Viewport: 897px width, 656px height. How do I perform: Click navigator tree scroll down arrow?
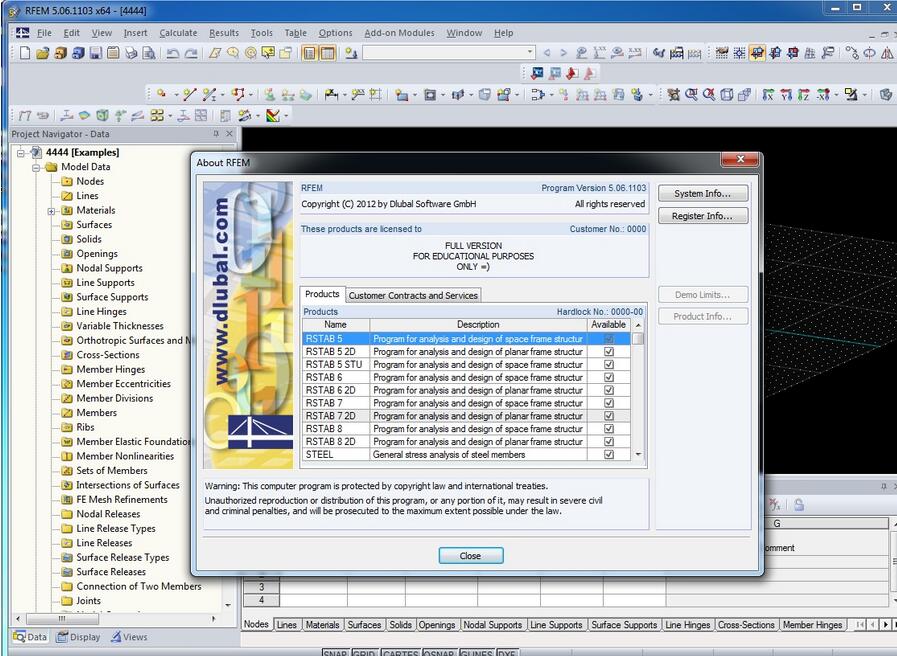(x=228, y=605)
